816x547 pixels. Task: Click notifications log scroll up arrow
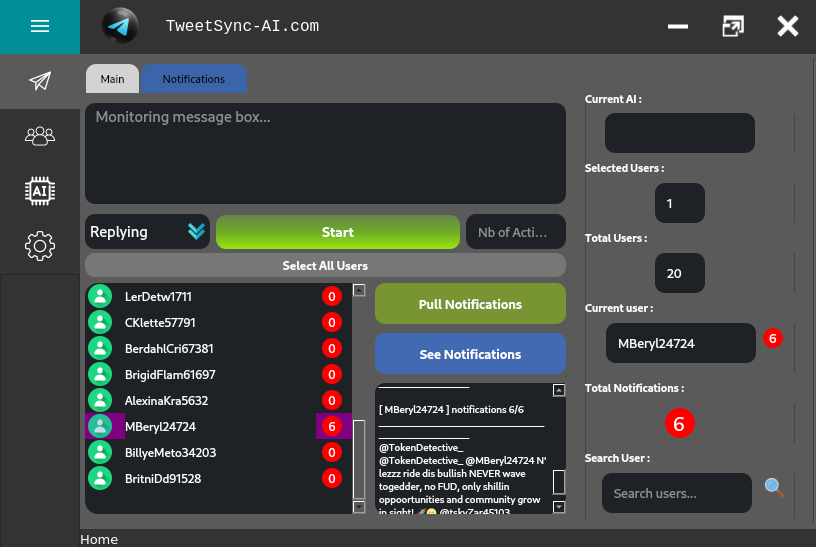(559, 390)
